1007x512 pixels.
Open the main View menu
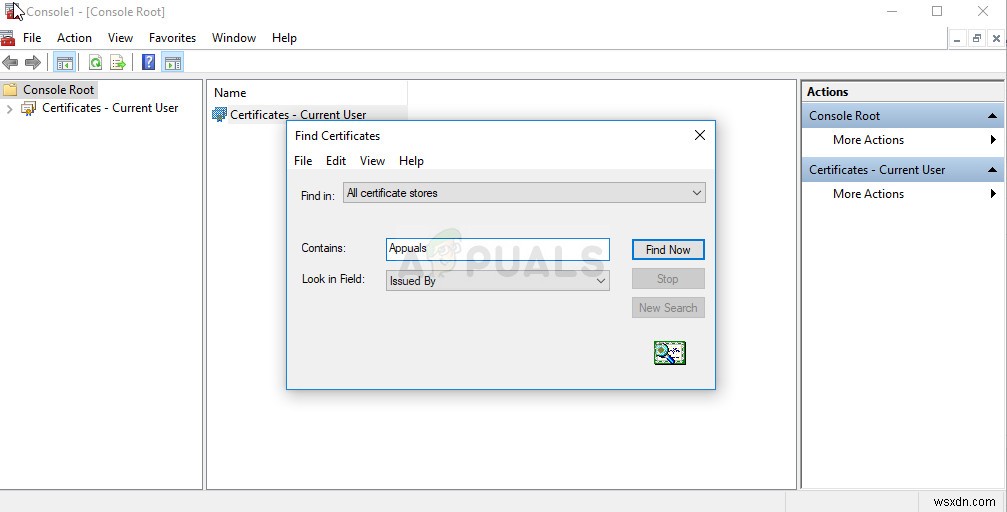120,38
